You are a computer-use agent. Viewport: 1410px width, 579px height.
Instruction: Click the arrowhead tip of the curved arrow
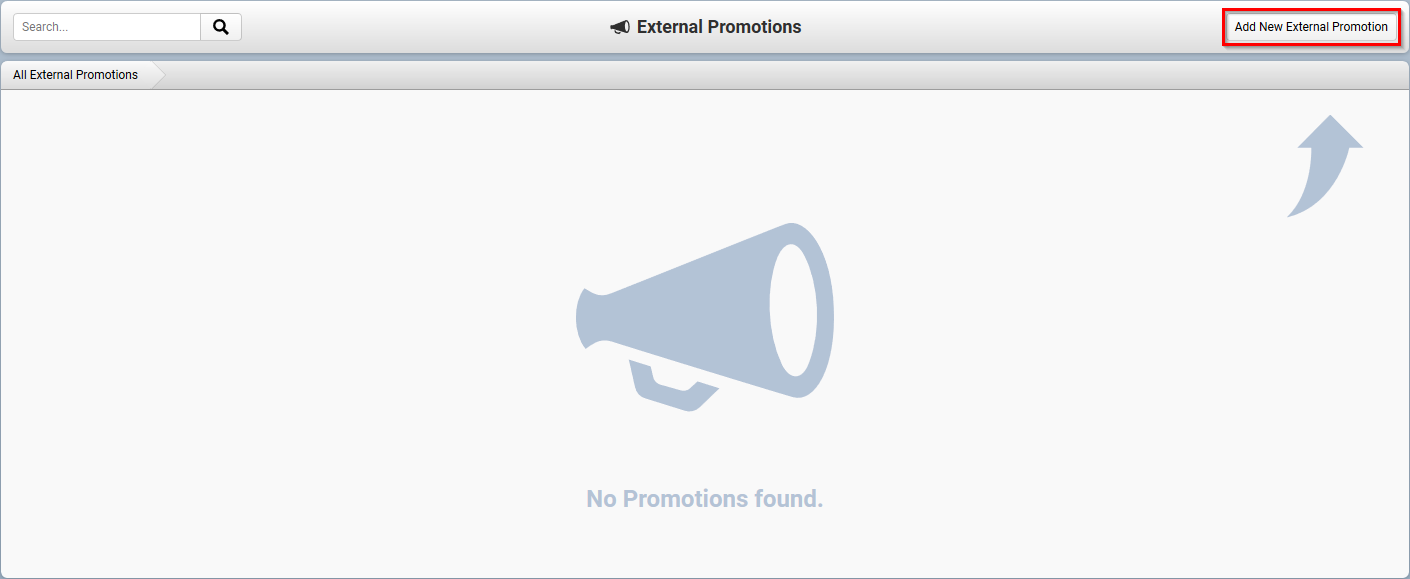click(1331, 130)
